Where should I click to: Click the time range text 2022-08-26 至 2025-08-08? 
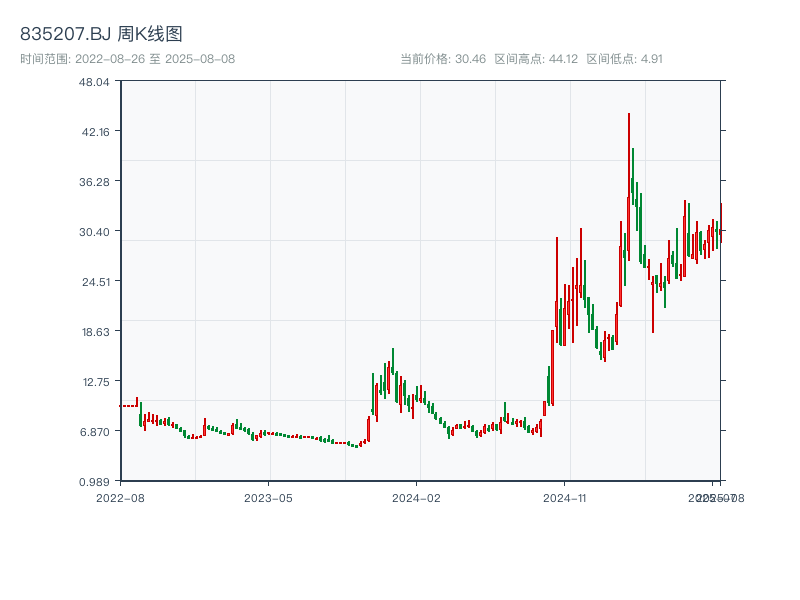pyautogui.click(x=155, y=59)
